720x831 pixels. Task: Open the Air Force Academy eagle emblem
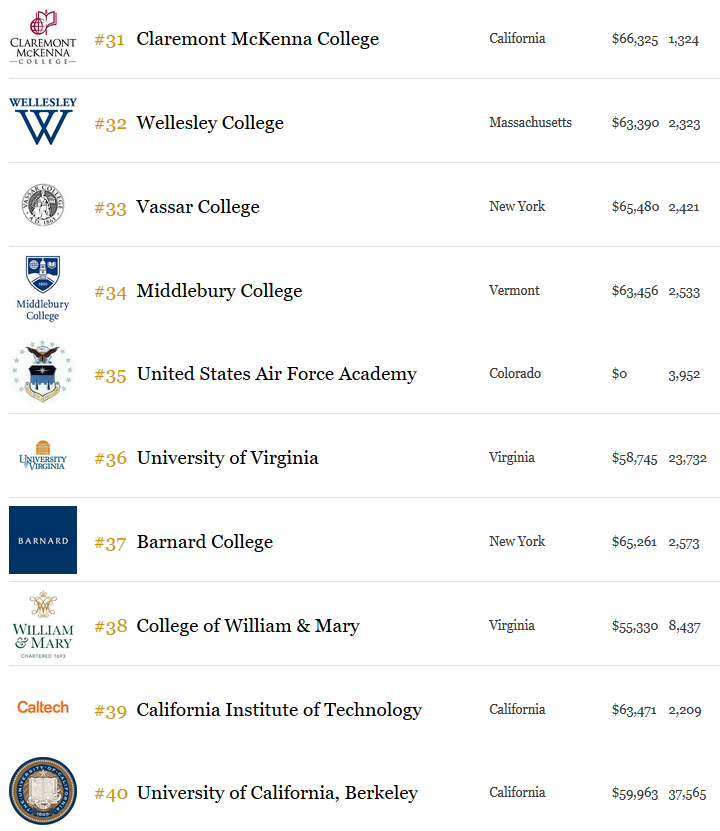click(42, 372)
